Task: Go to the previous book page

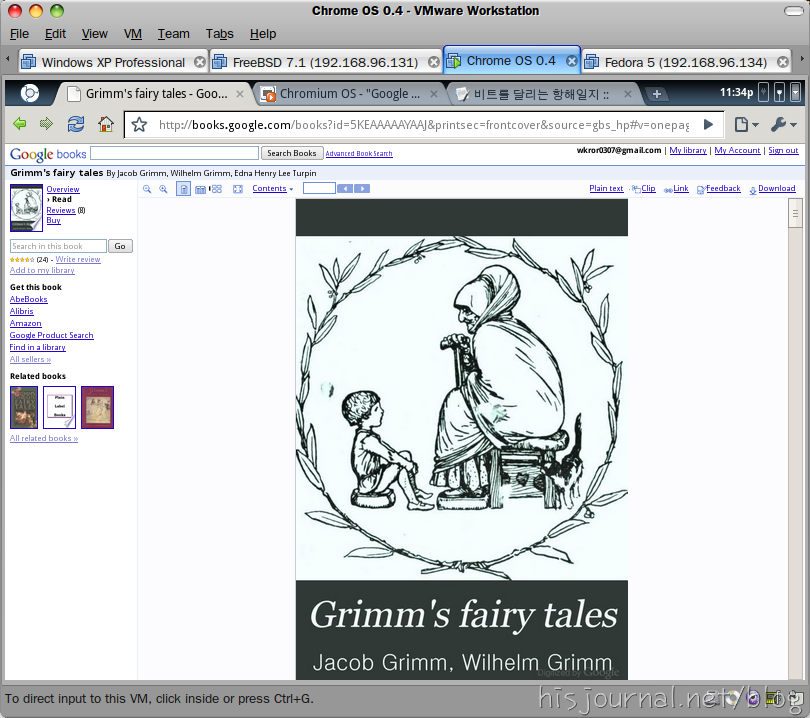Action: (345, 189)
